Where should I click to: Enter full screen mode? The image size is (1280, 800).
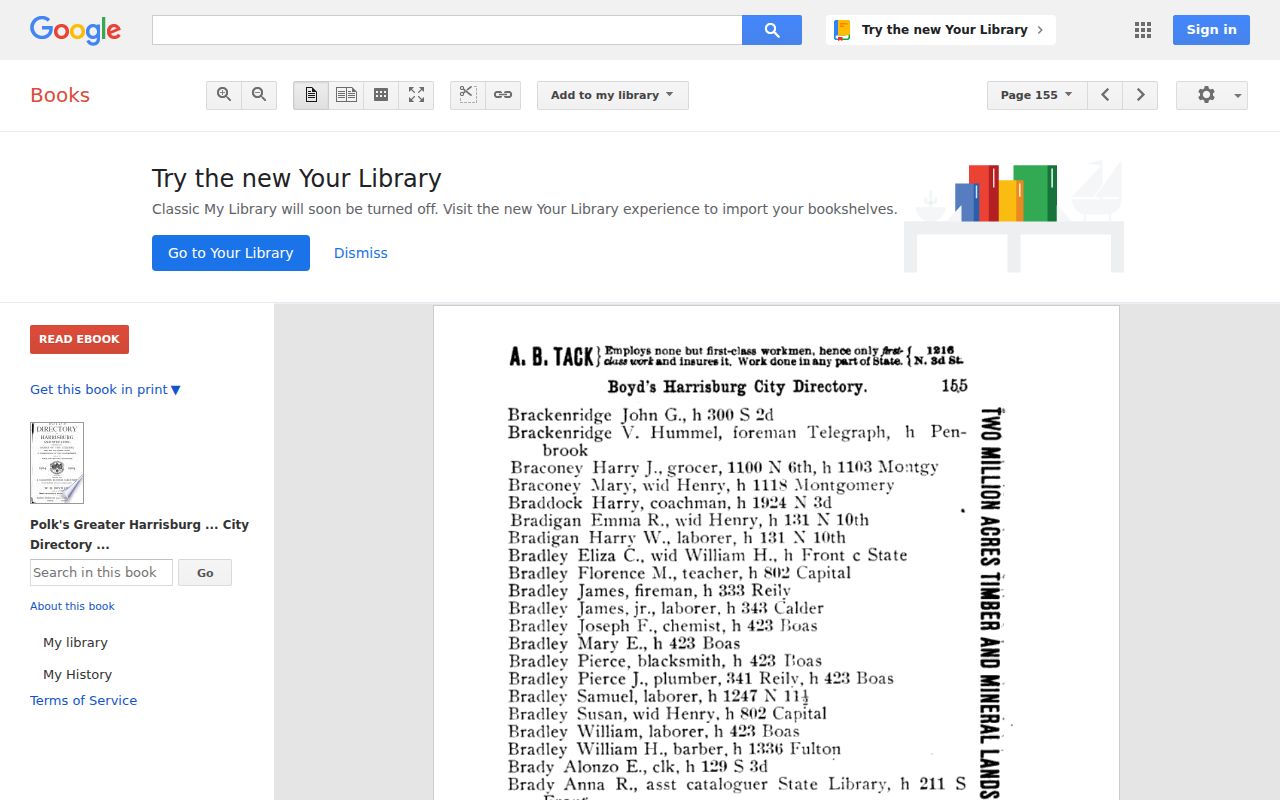416,95
